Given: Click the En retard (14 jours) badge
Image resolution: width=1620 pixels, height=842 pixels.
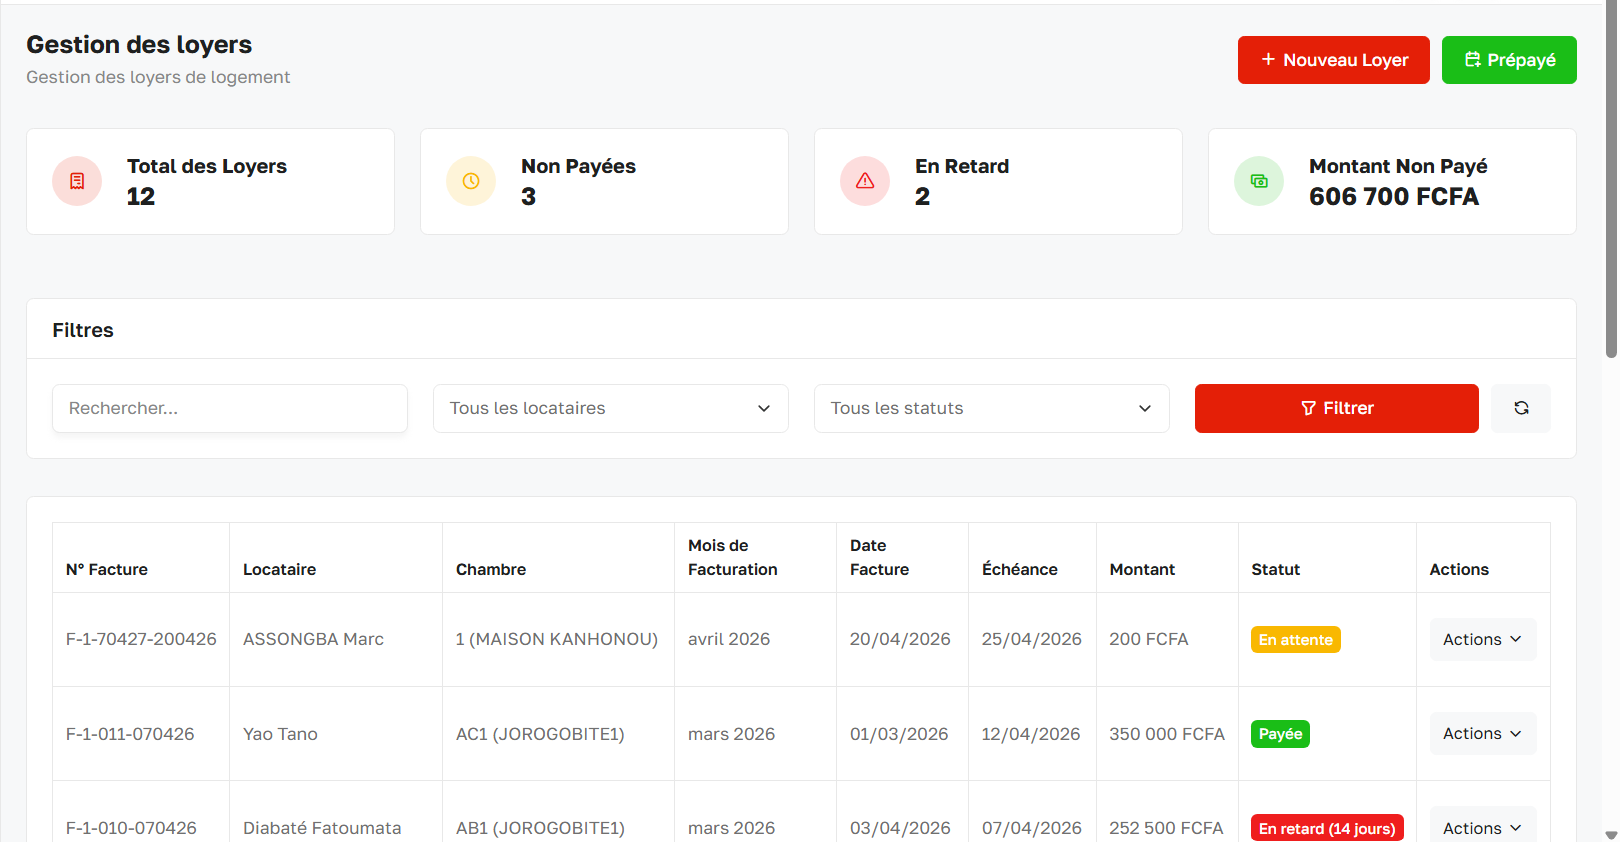Looking at the screenshot, I should 1327,828.
